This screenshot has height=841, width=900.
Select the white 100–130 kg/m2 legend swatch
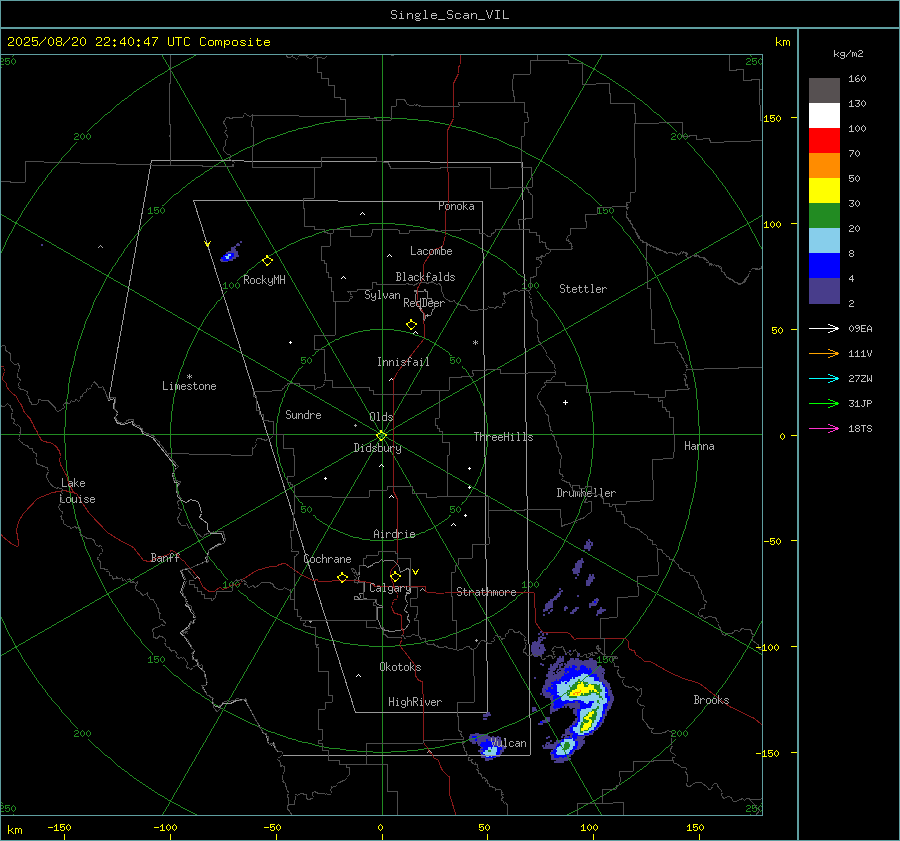[824, 116]
